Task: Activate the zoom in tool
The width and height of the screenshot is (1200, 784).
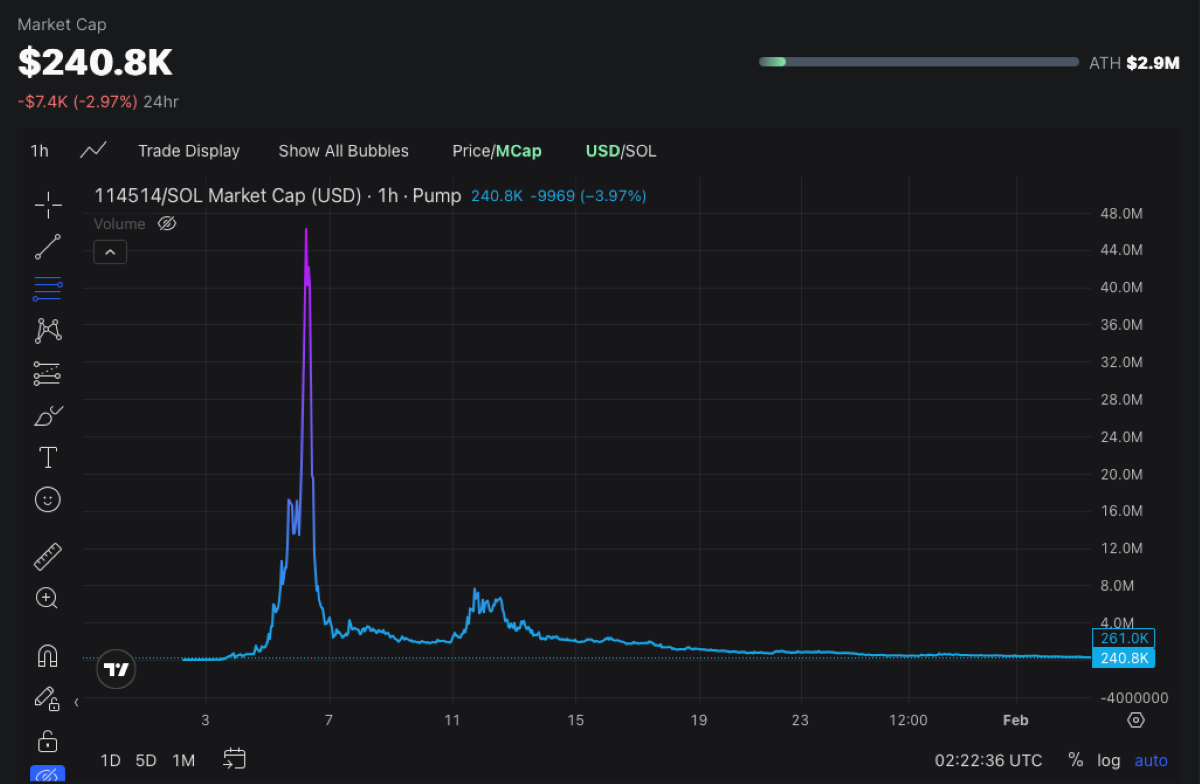Action: [47, 598]
